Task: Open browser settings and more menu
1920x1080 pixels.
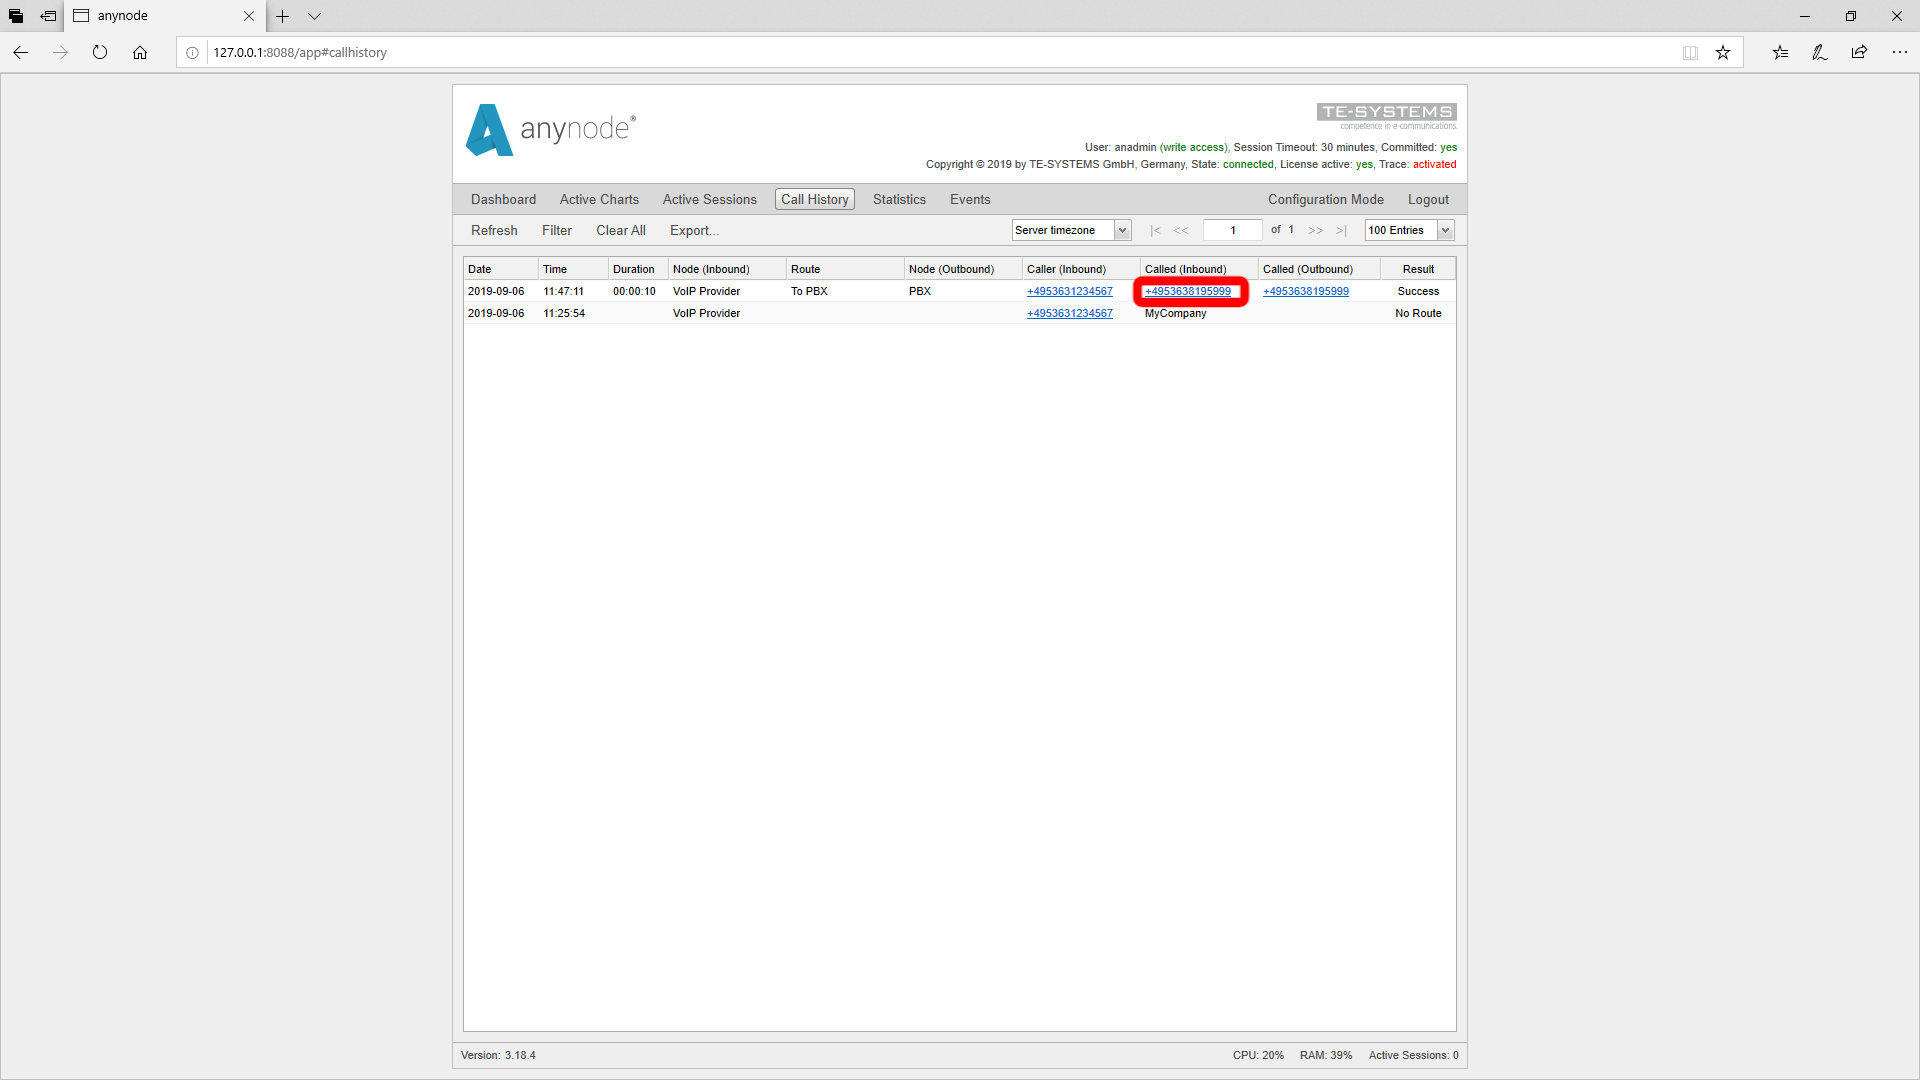Action: click(x=1899, y=52)
